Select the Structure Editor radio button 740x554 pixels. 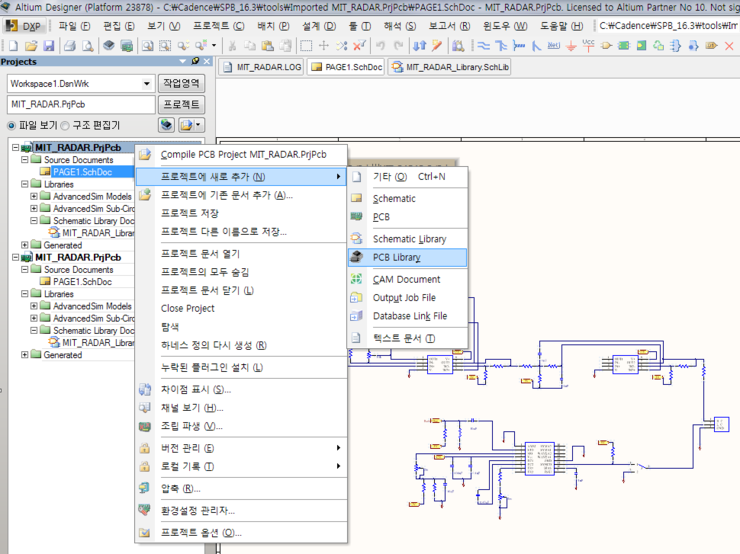(65, 126)
